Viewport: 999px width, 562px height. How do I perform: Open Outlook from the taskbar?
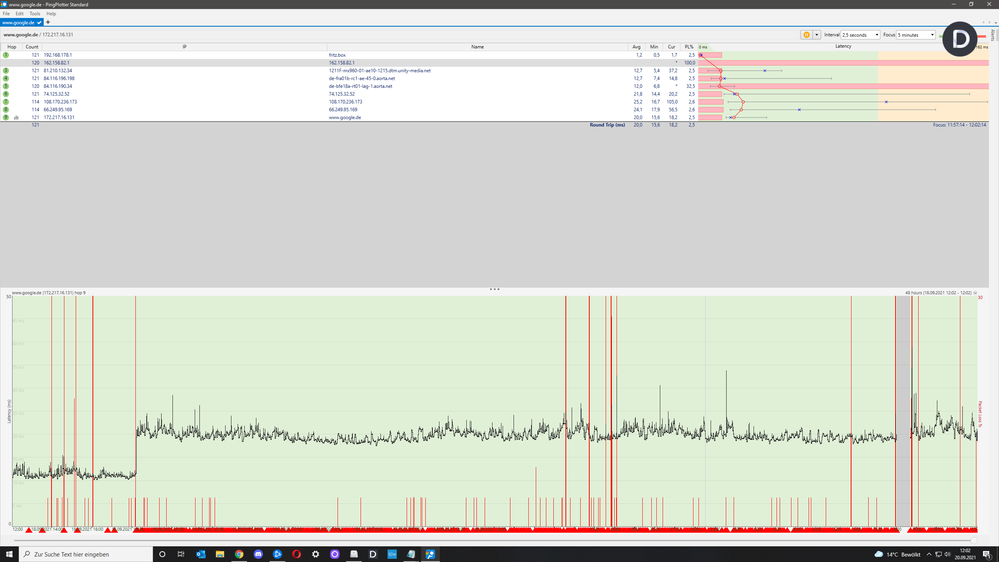point(200,554)
